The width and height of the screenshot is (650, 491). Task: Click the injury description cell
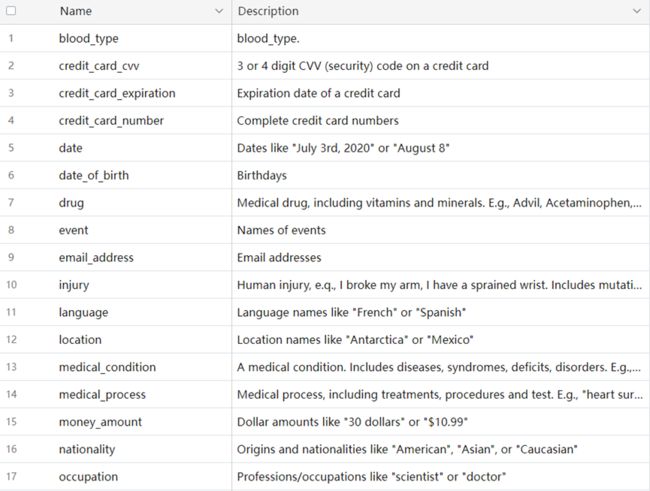tap(440, 285)
